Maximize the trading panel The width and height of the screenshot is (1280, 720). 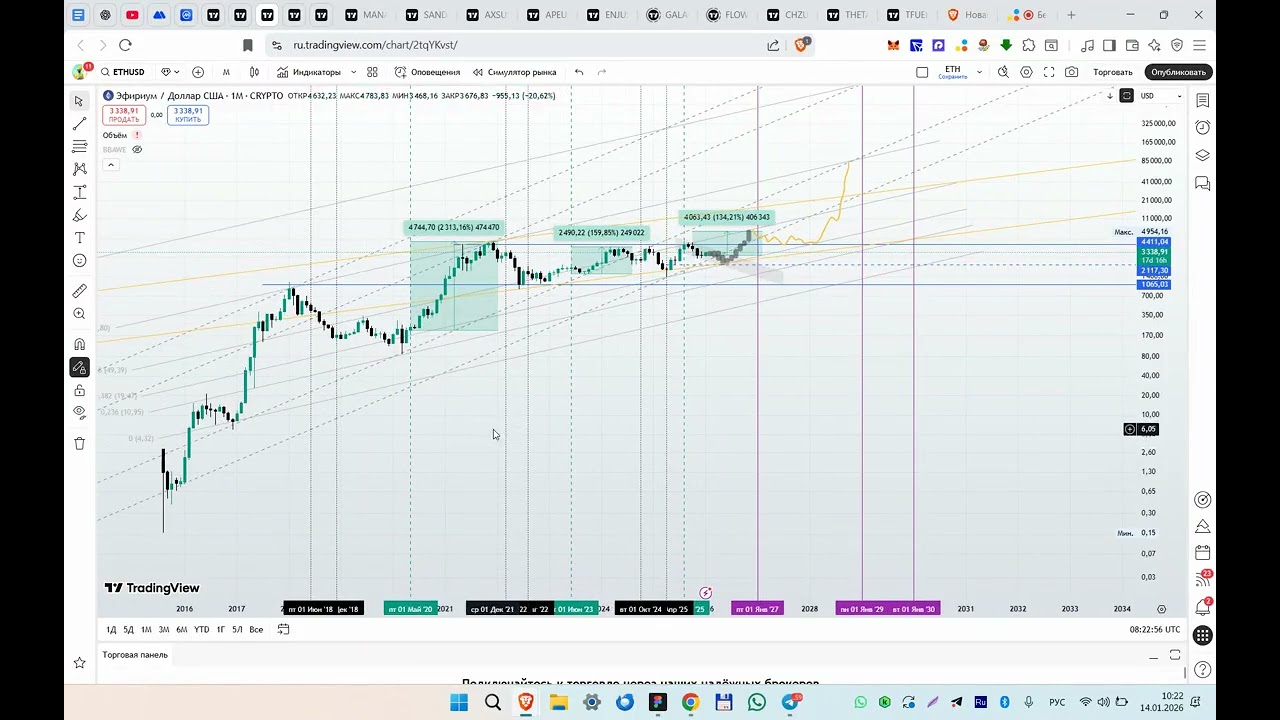[1175, 655]
